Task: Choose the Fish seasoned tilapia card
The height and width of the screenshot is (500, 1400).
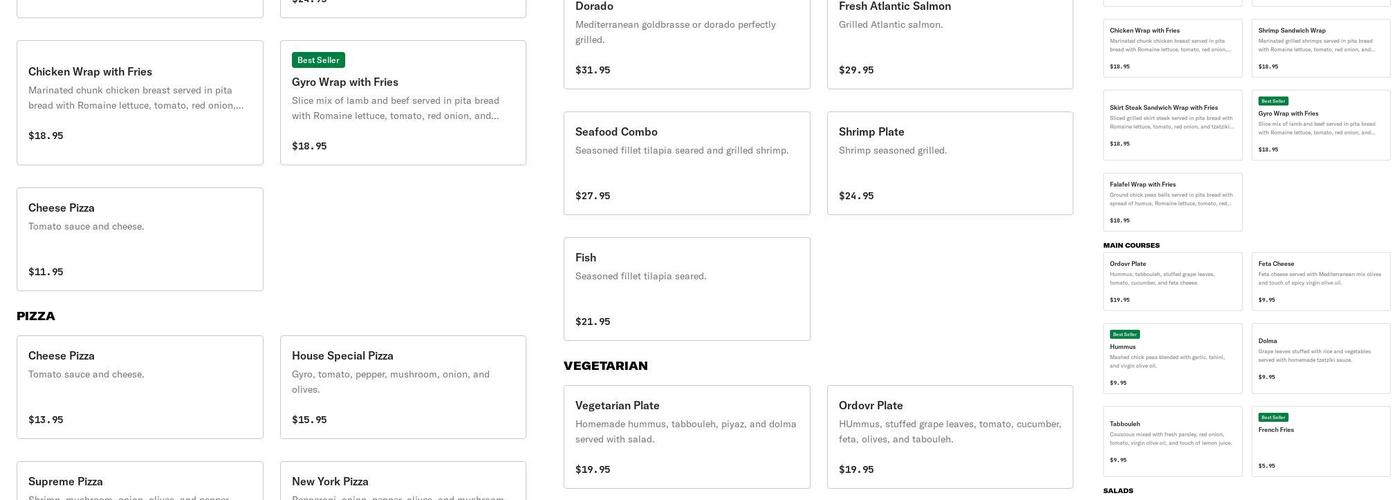Action: coord(686,288)
